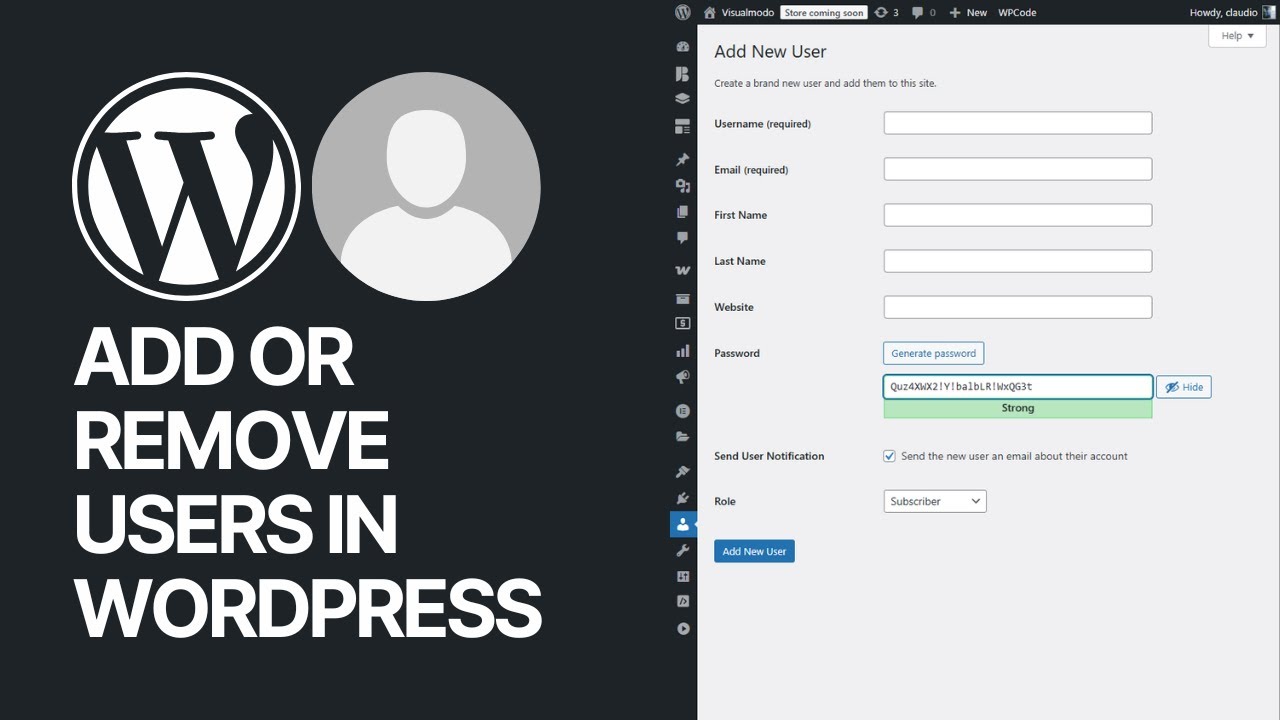Image resolution: width=1280 pixels, height=720 pixels.
Task: Uncheck Send User Notification checkbox
Action: click(889, 456)
